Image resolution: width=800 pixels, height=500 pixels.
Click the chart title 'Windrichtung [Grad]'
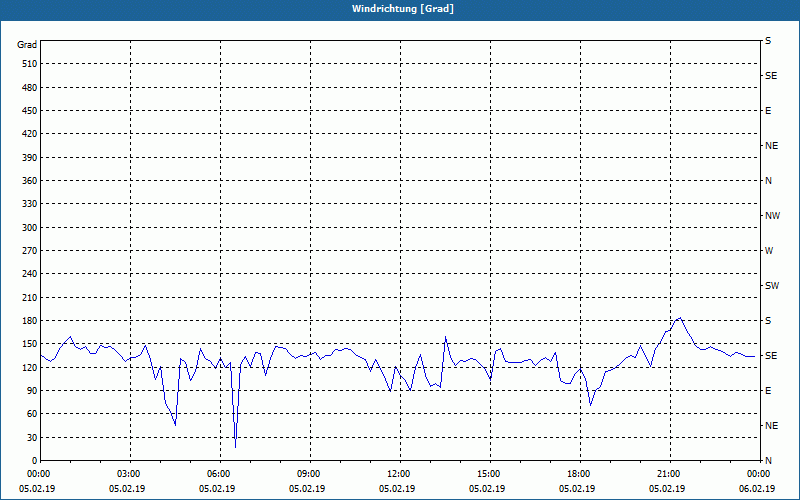tap(403, 9)
